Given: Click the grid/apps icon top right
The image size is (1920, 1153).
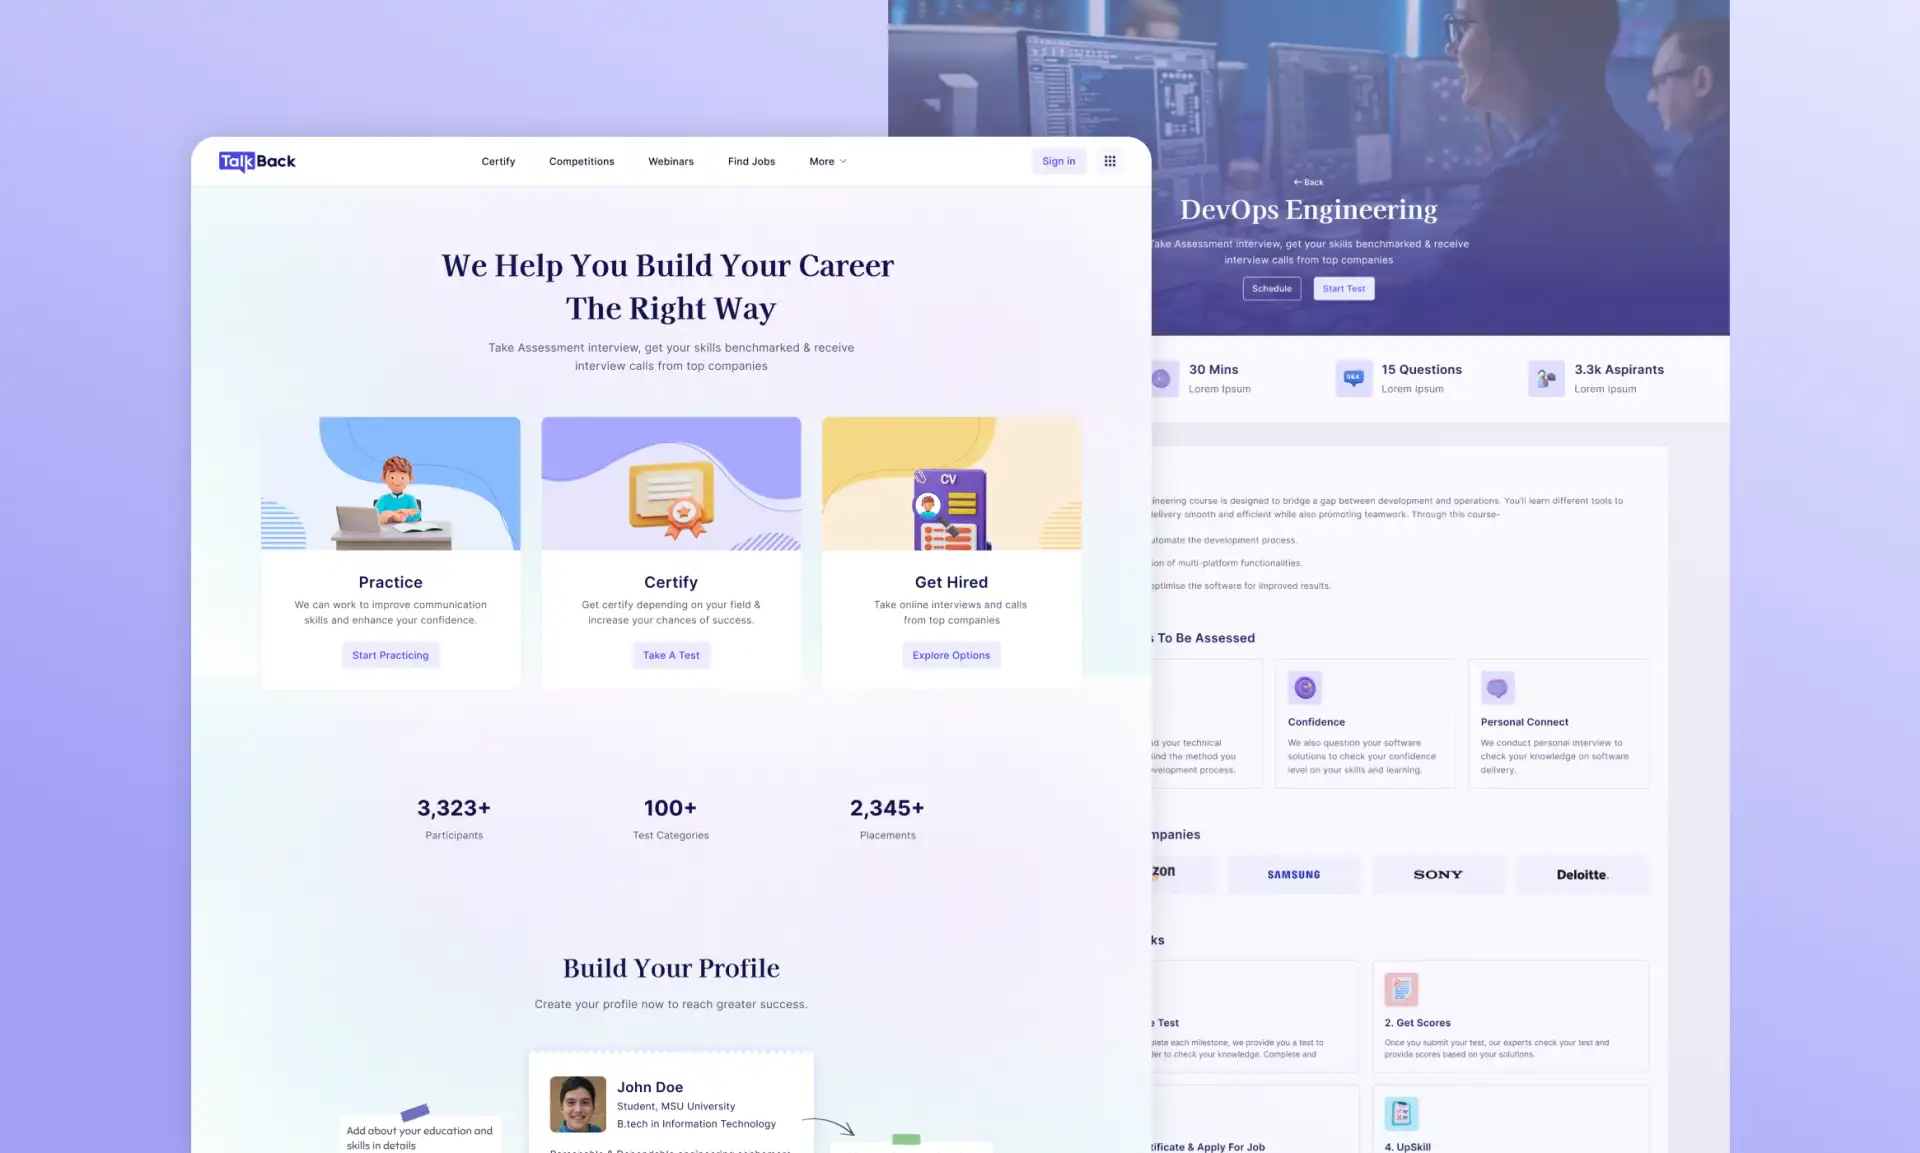Looking at the screenshot, I should [x=1109, y=160].
